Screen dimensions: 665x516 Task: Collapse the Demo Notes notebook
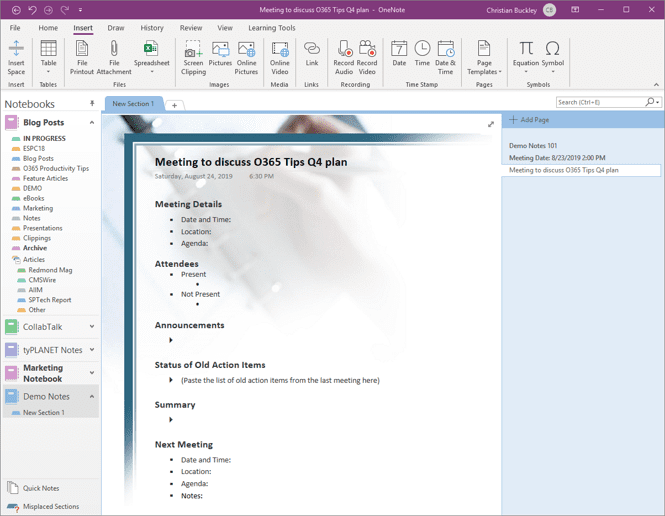click(92, 396)
